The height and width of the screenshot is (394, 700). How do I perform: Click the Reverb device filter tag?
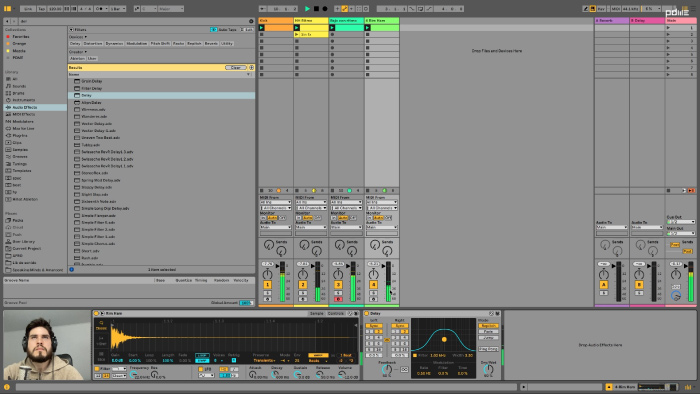(x=211, y=44)
